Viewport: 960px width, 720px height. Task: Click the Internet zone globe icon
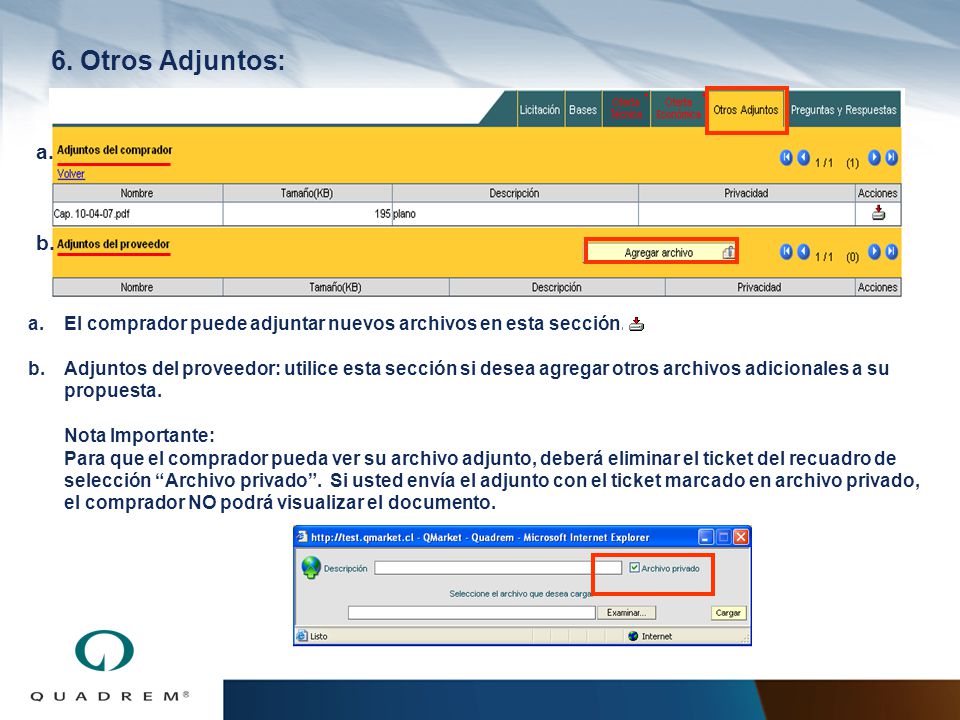[634, 636]
